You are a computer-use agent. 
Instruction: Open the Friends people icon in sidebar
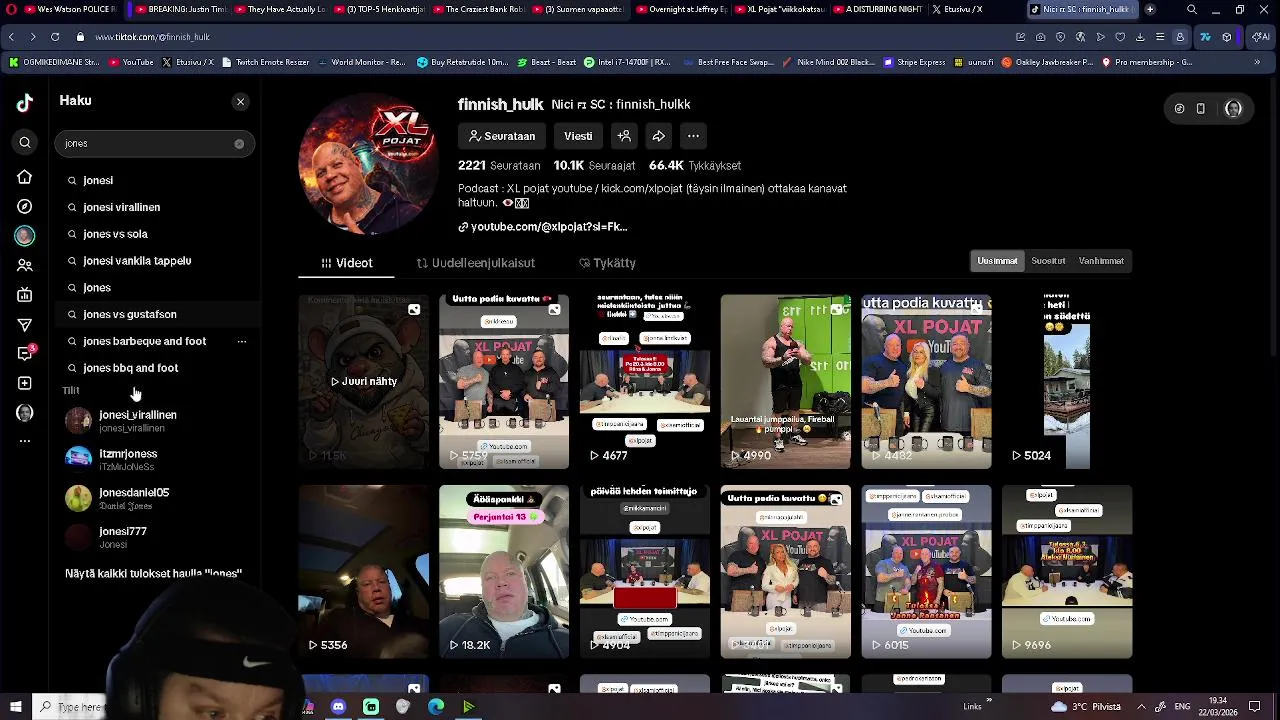(25, 265)
